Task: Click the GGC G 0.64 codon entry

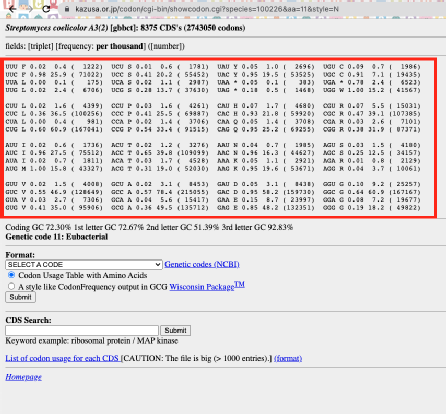Action: pos(372,192)
